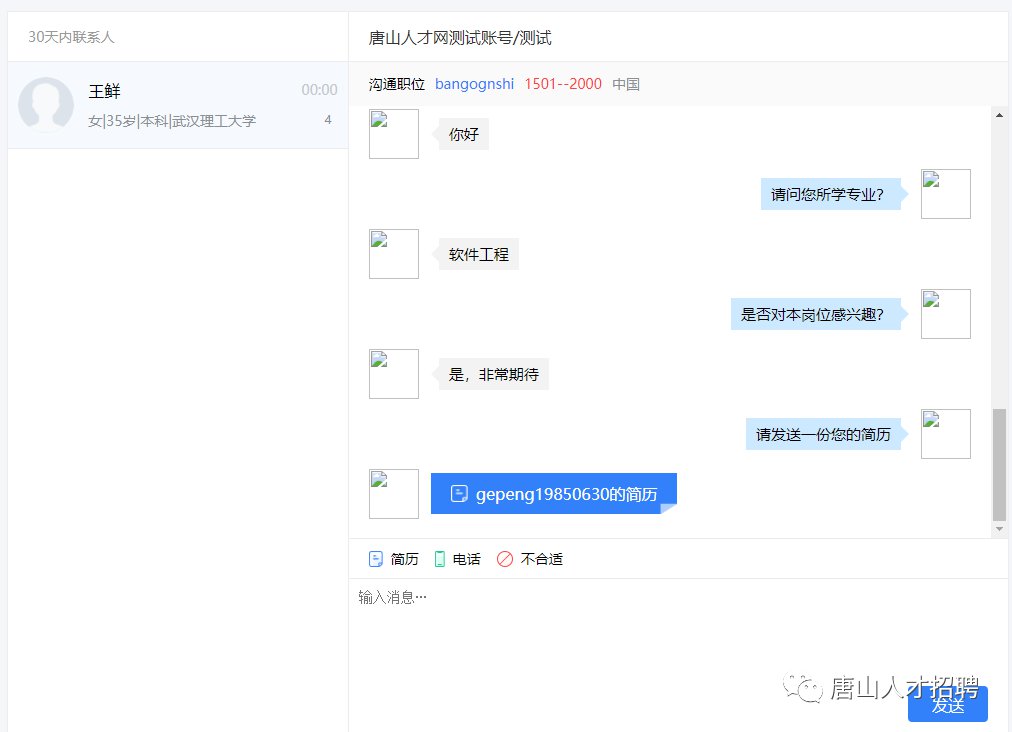Click the 30天内联系人 header
The image size is (1012, 732).
point(71,37)
